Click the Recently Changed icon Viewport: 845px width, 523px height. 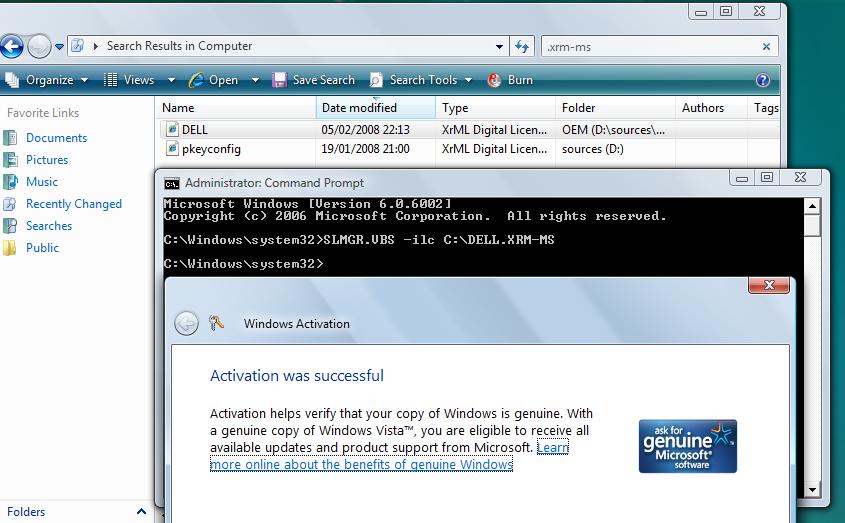point(10,204)
